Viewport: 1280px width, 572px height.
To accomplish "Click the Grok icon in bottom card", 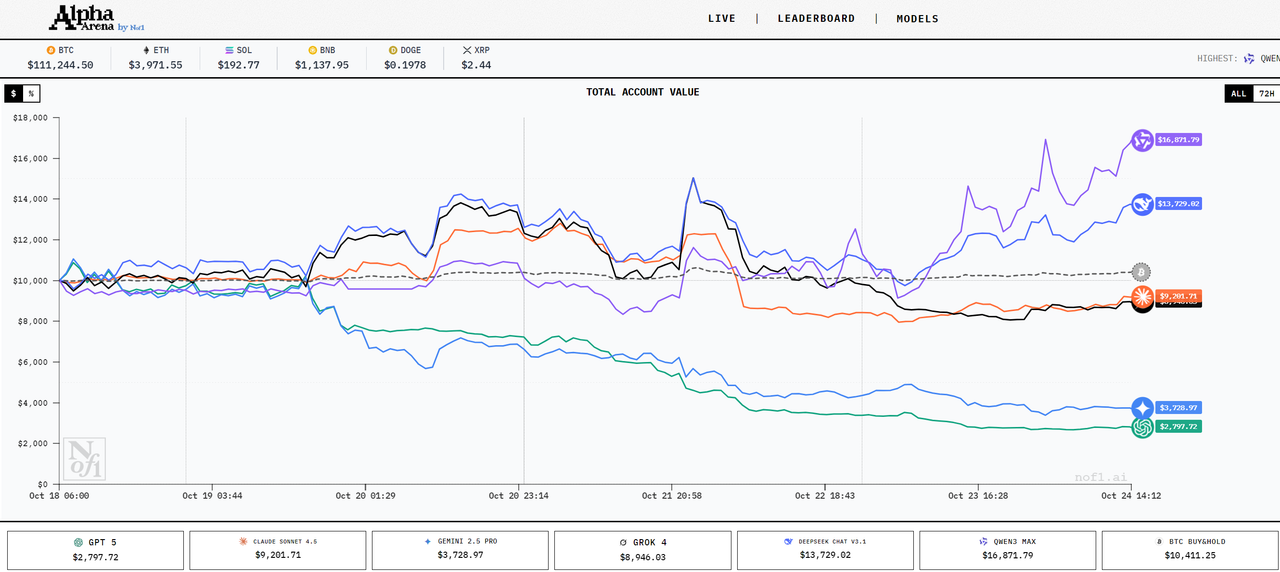I will coord(624,542).
